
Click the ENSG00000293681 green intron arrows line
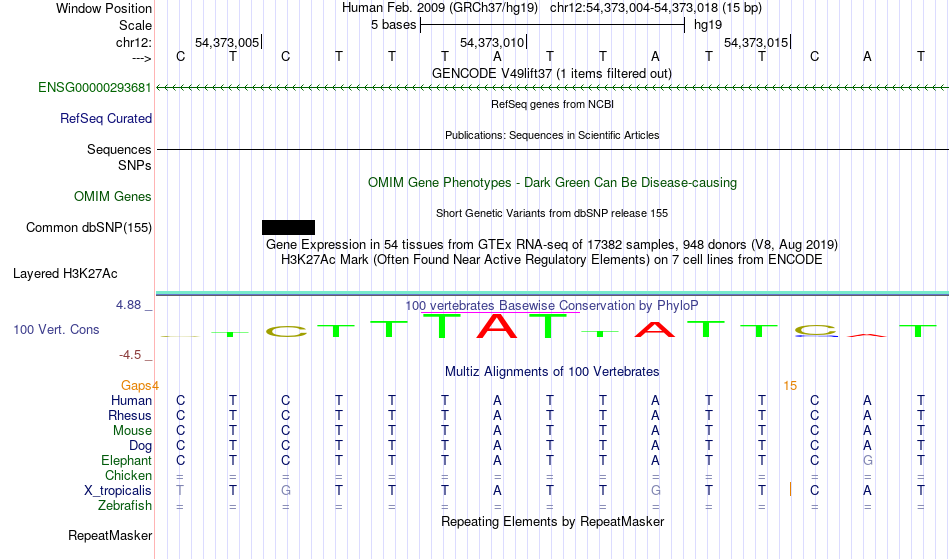point(552,88)
